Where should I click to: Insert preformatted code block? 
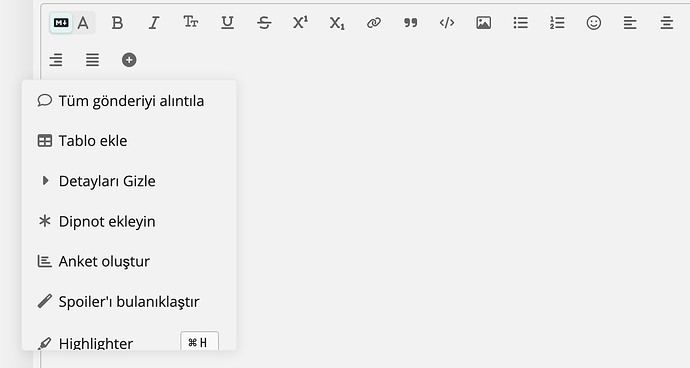click(447, 23)
